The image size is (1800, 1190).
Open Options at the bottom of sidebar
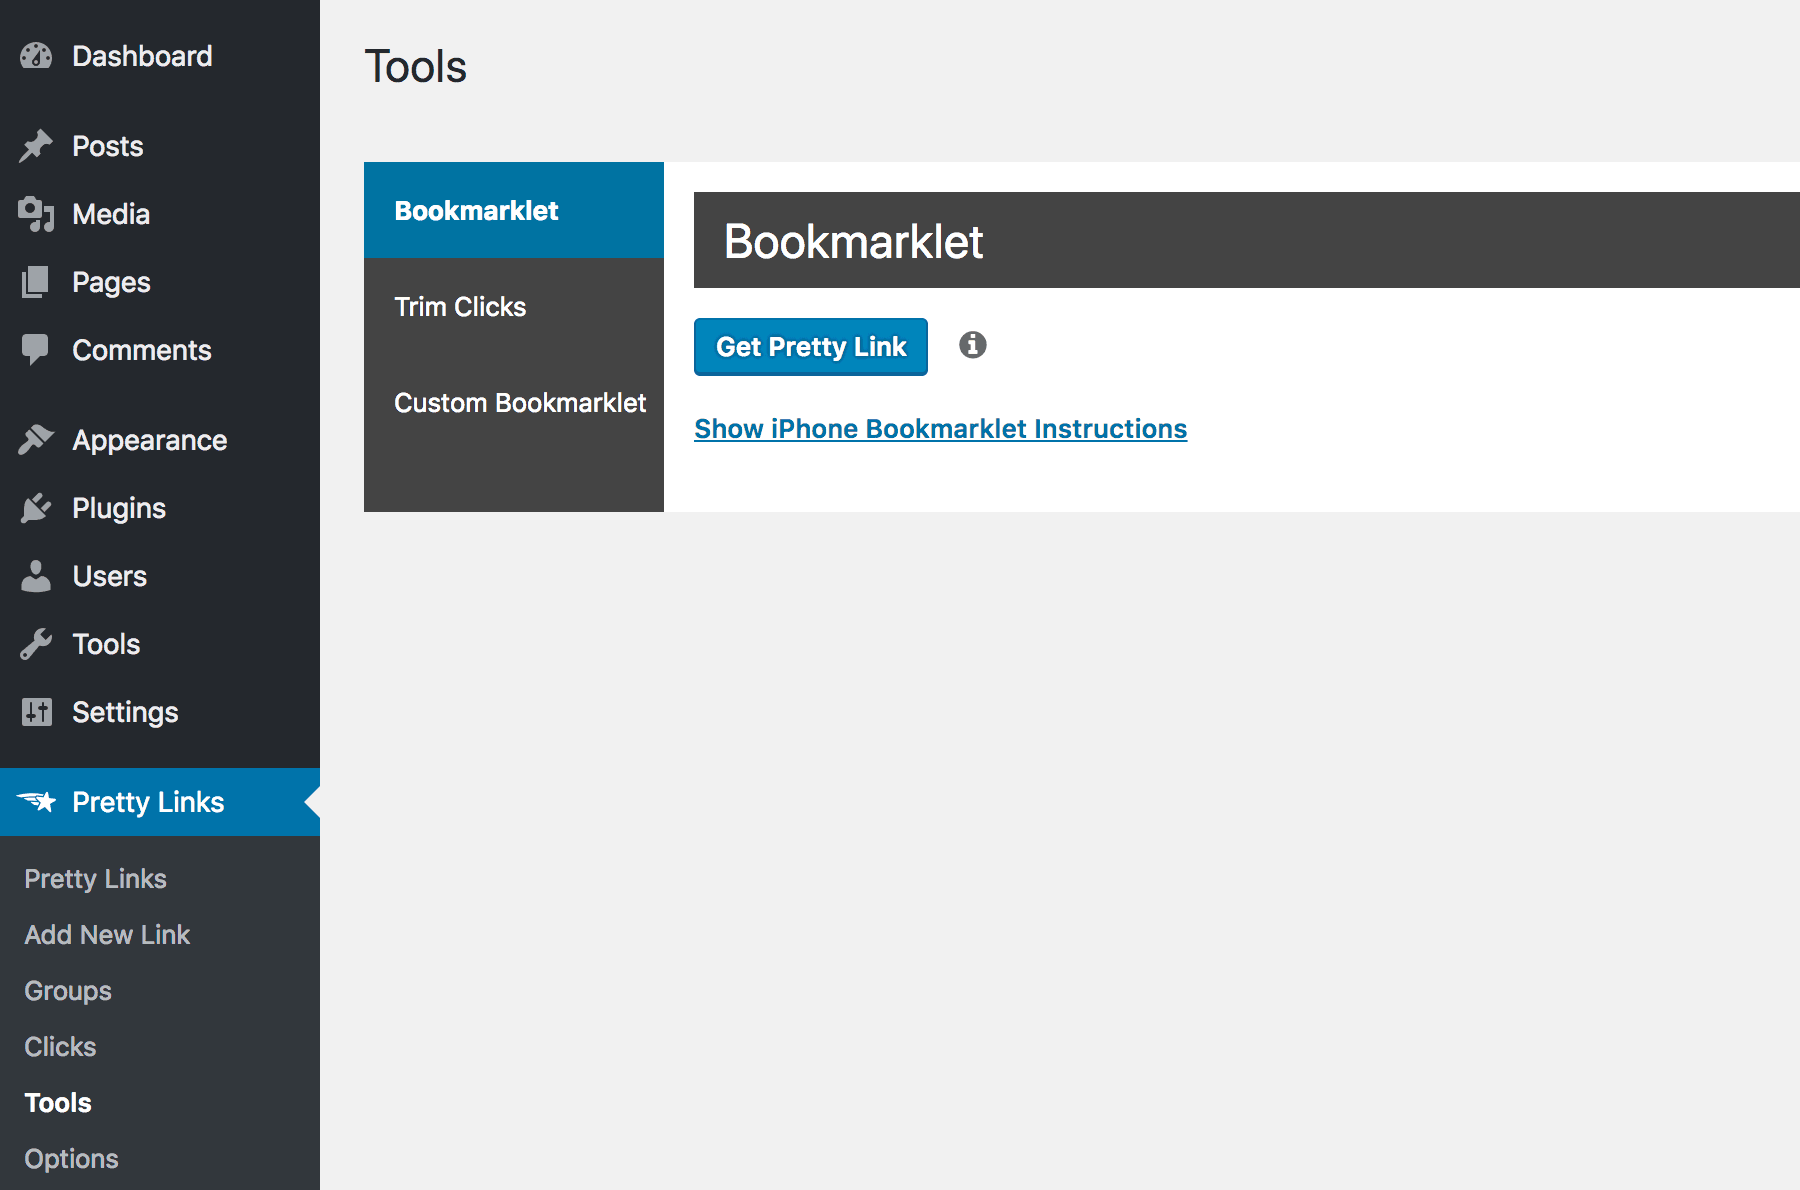(71, 1158)
